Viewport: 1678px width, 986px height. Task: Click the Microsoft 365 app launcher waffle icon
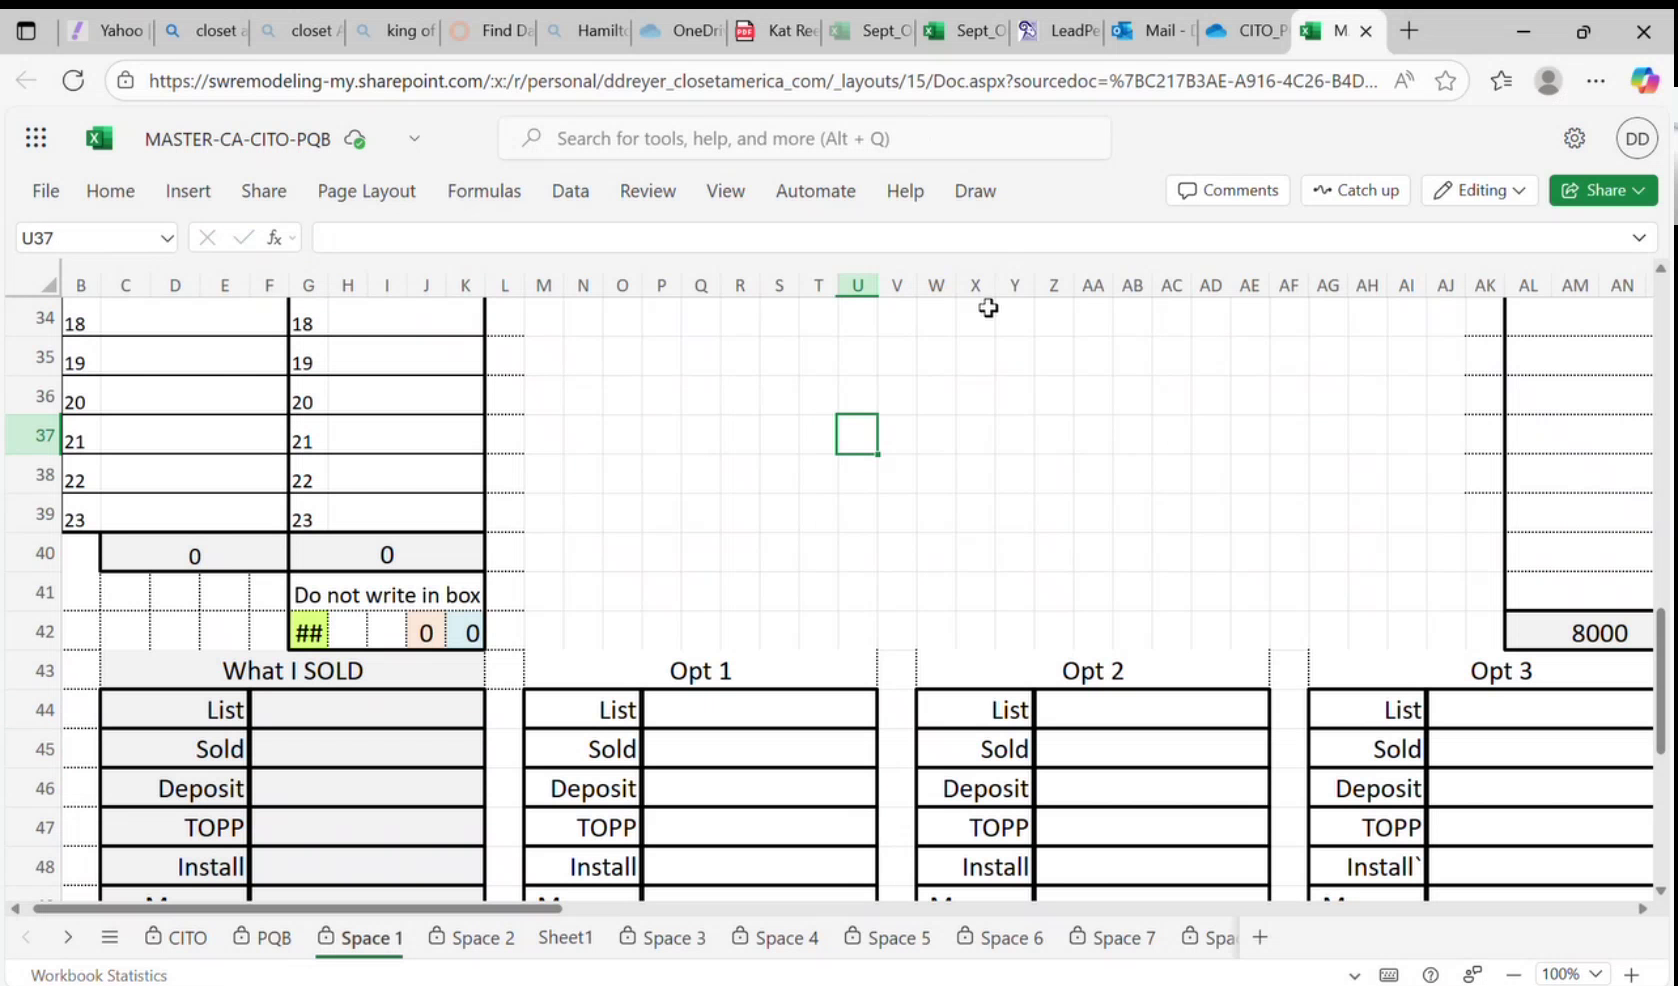(x=36, y=138)
